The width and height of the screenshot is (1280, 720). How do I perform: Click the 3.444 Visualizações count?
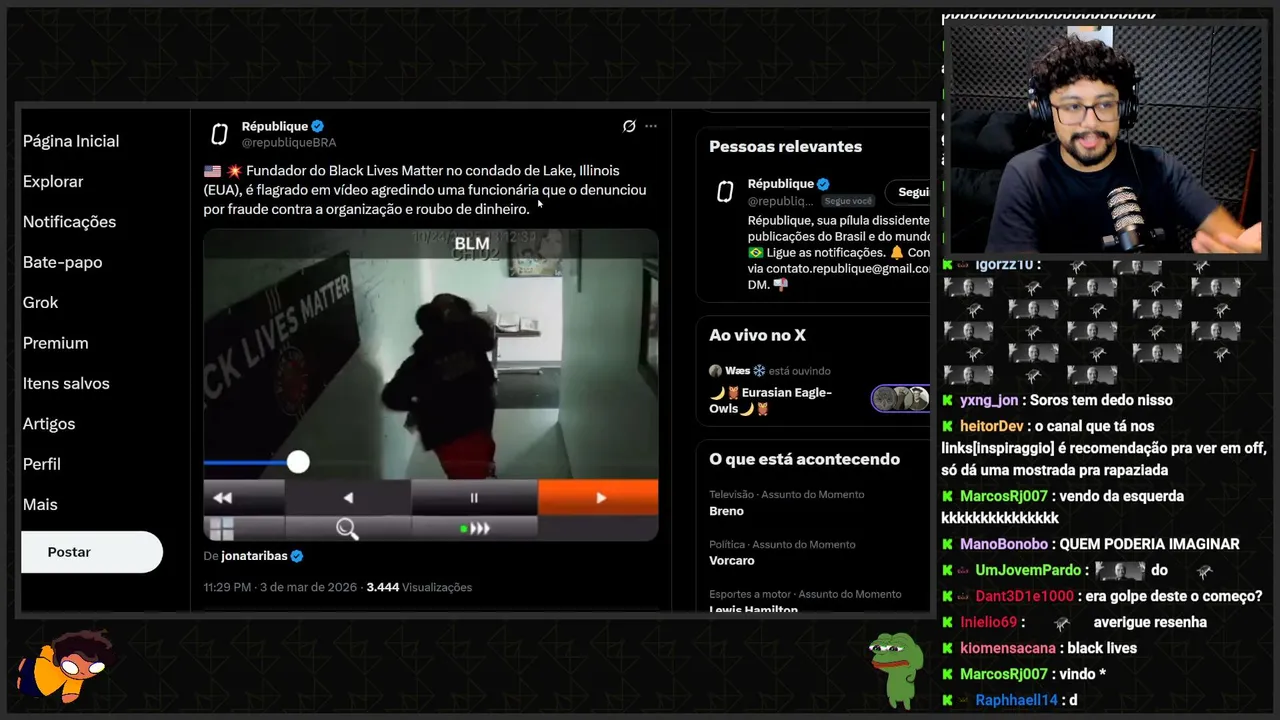[x=419, y=587]
